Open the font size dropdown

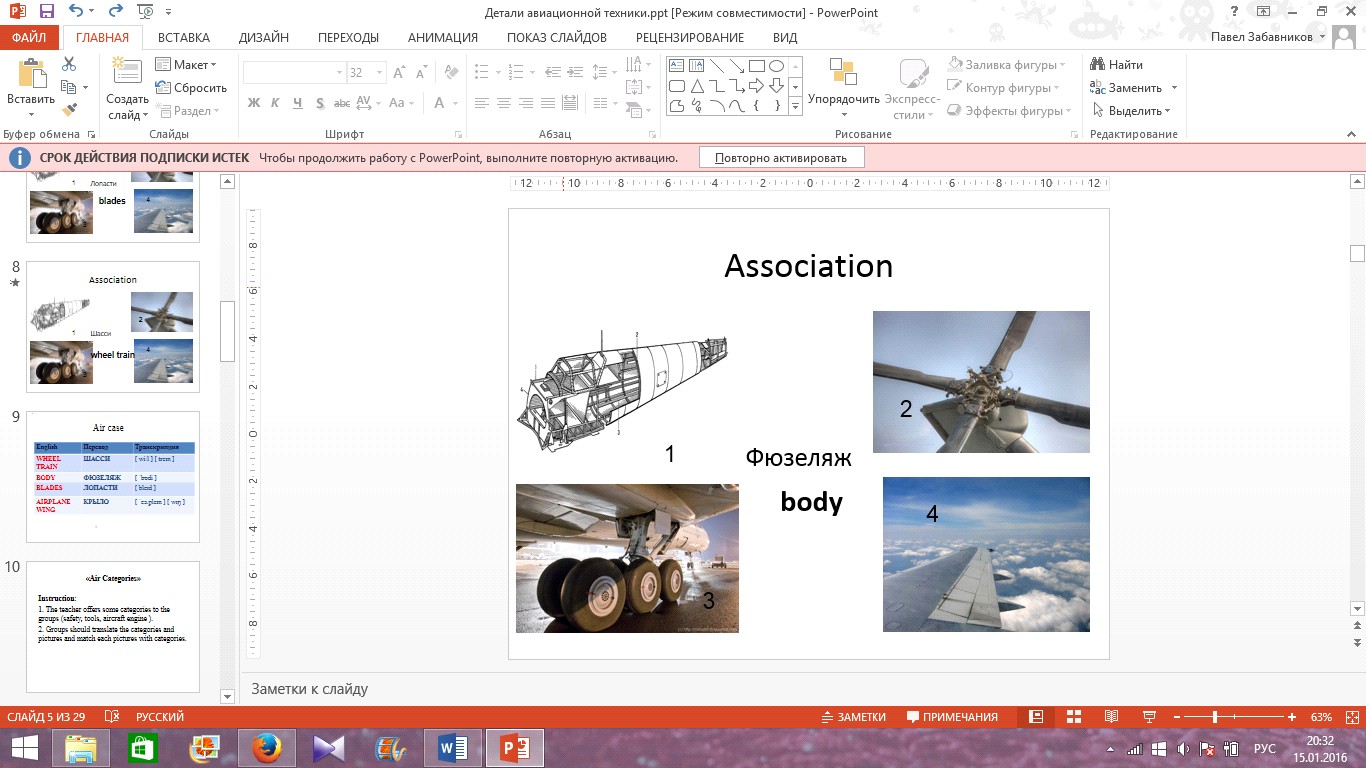(x=380, y=73)
